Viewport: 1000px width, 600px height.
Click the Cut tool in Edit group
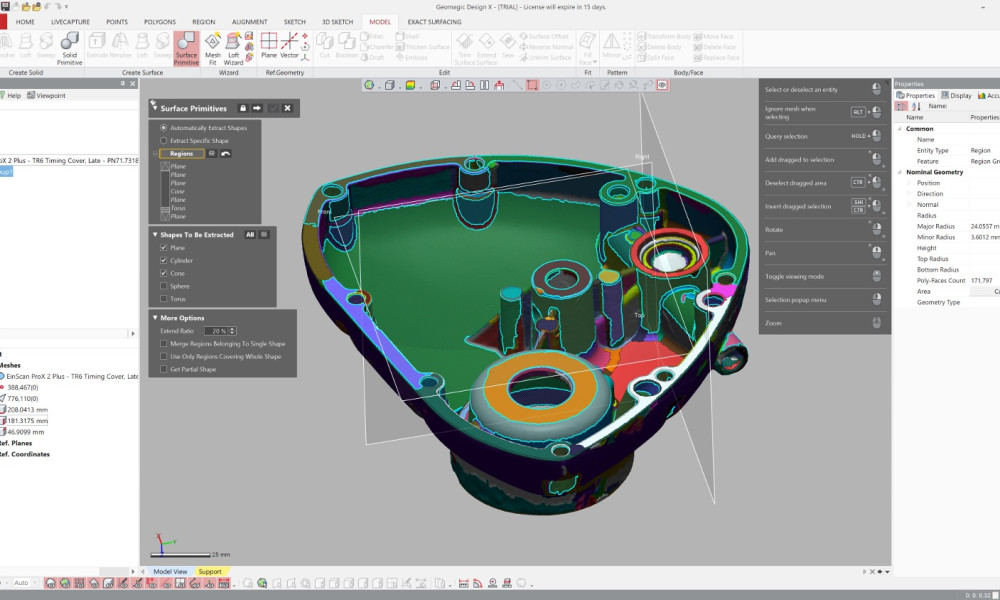(325, 46)
